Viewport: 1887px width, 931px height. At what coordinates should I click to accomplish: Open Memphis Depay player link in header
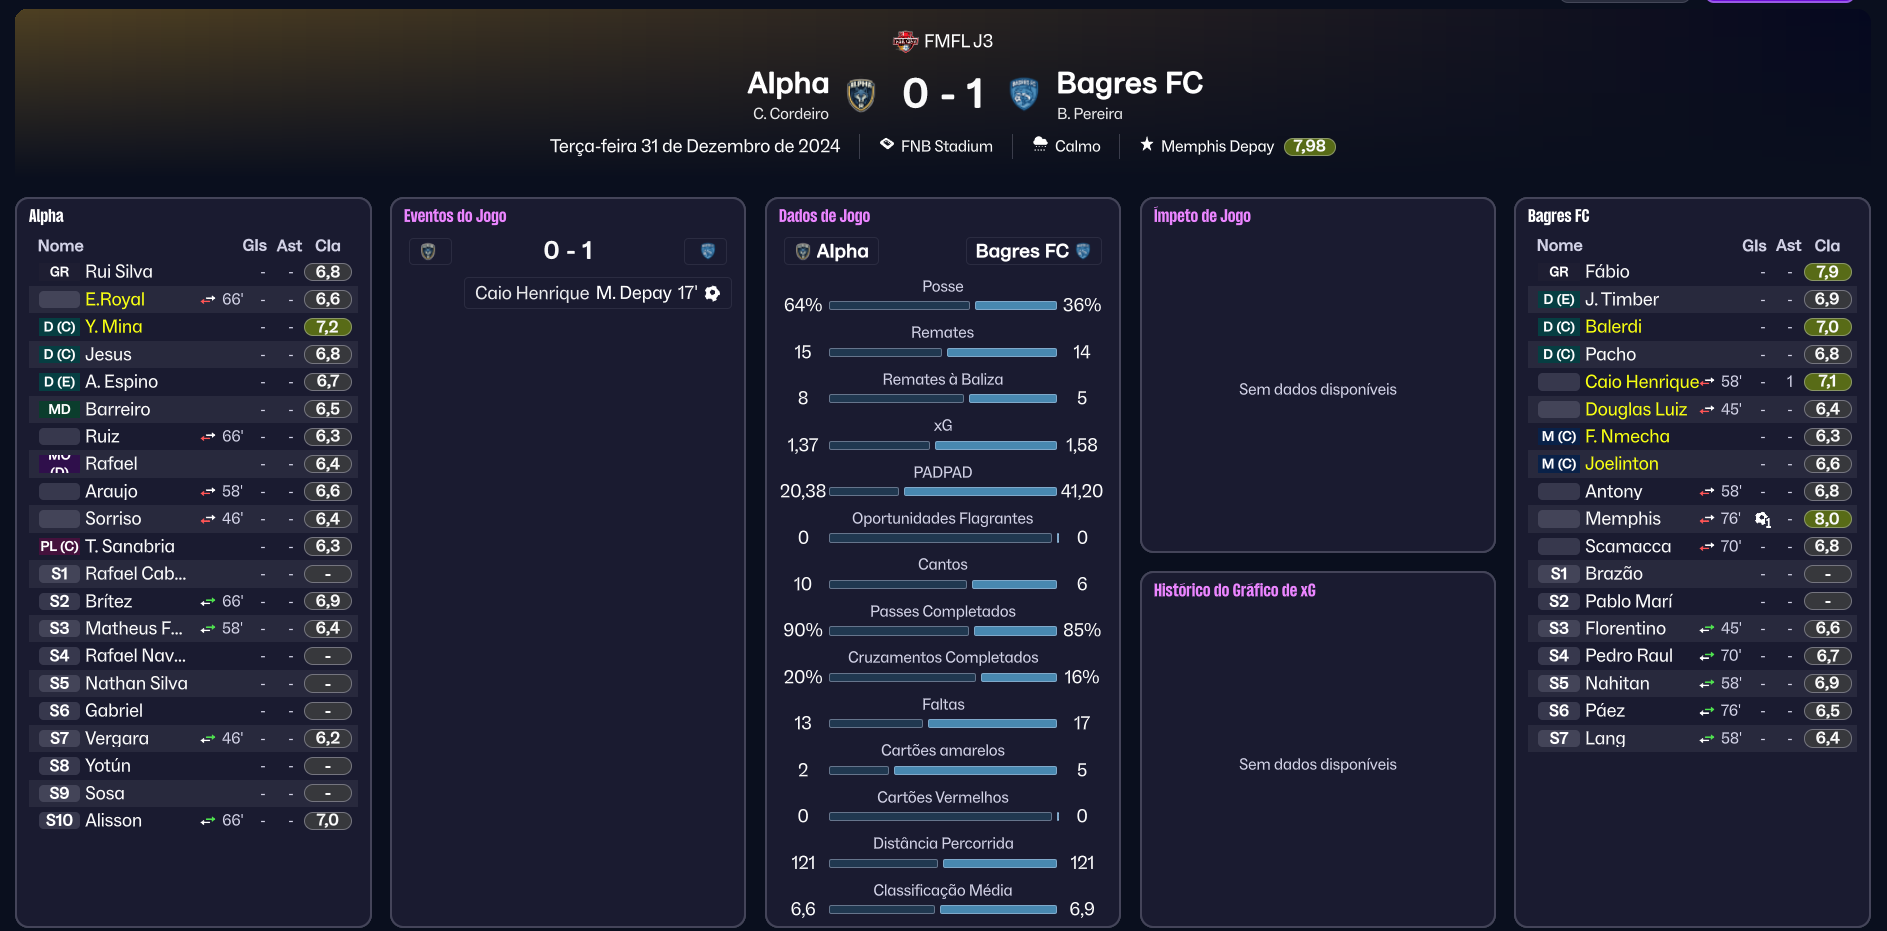tap(1217, 146)
